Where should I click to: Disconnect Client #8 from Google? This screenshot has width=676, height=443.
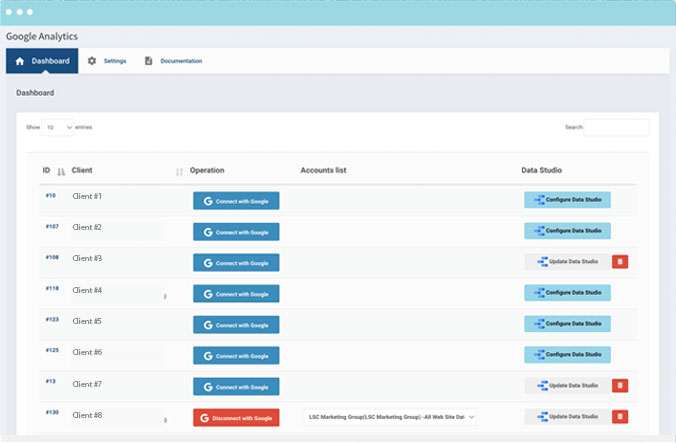236,418
